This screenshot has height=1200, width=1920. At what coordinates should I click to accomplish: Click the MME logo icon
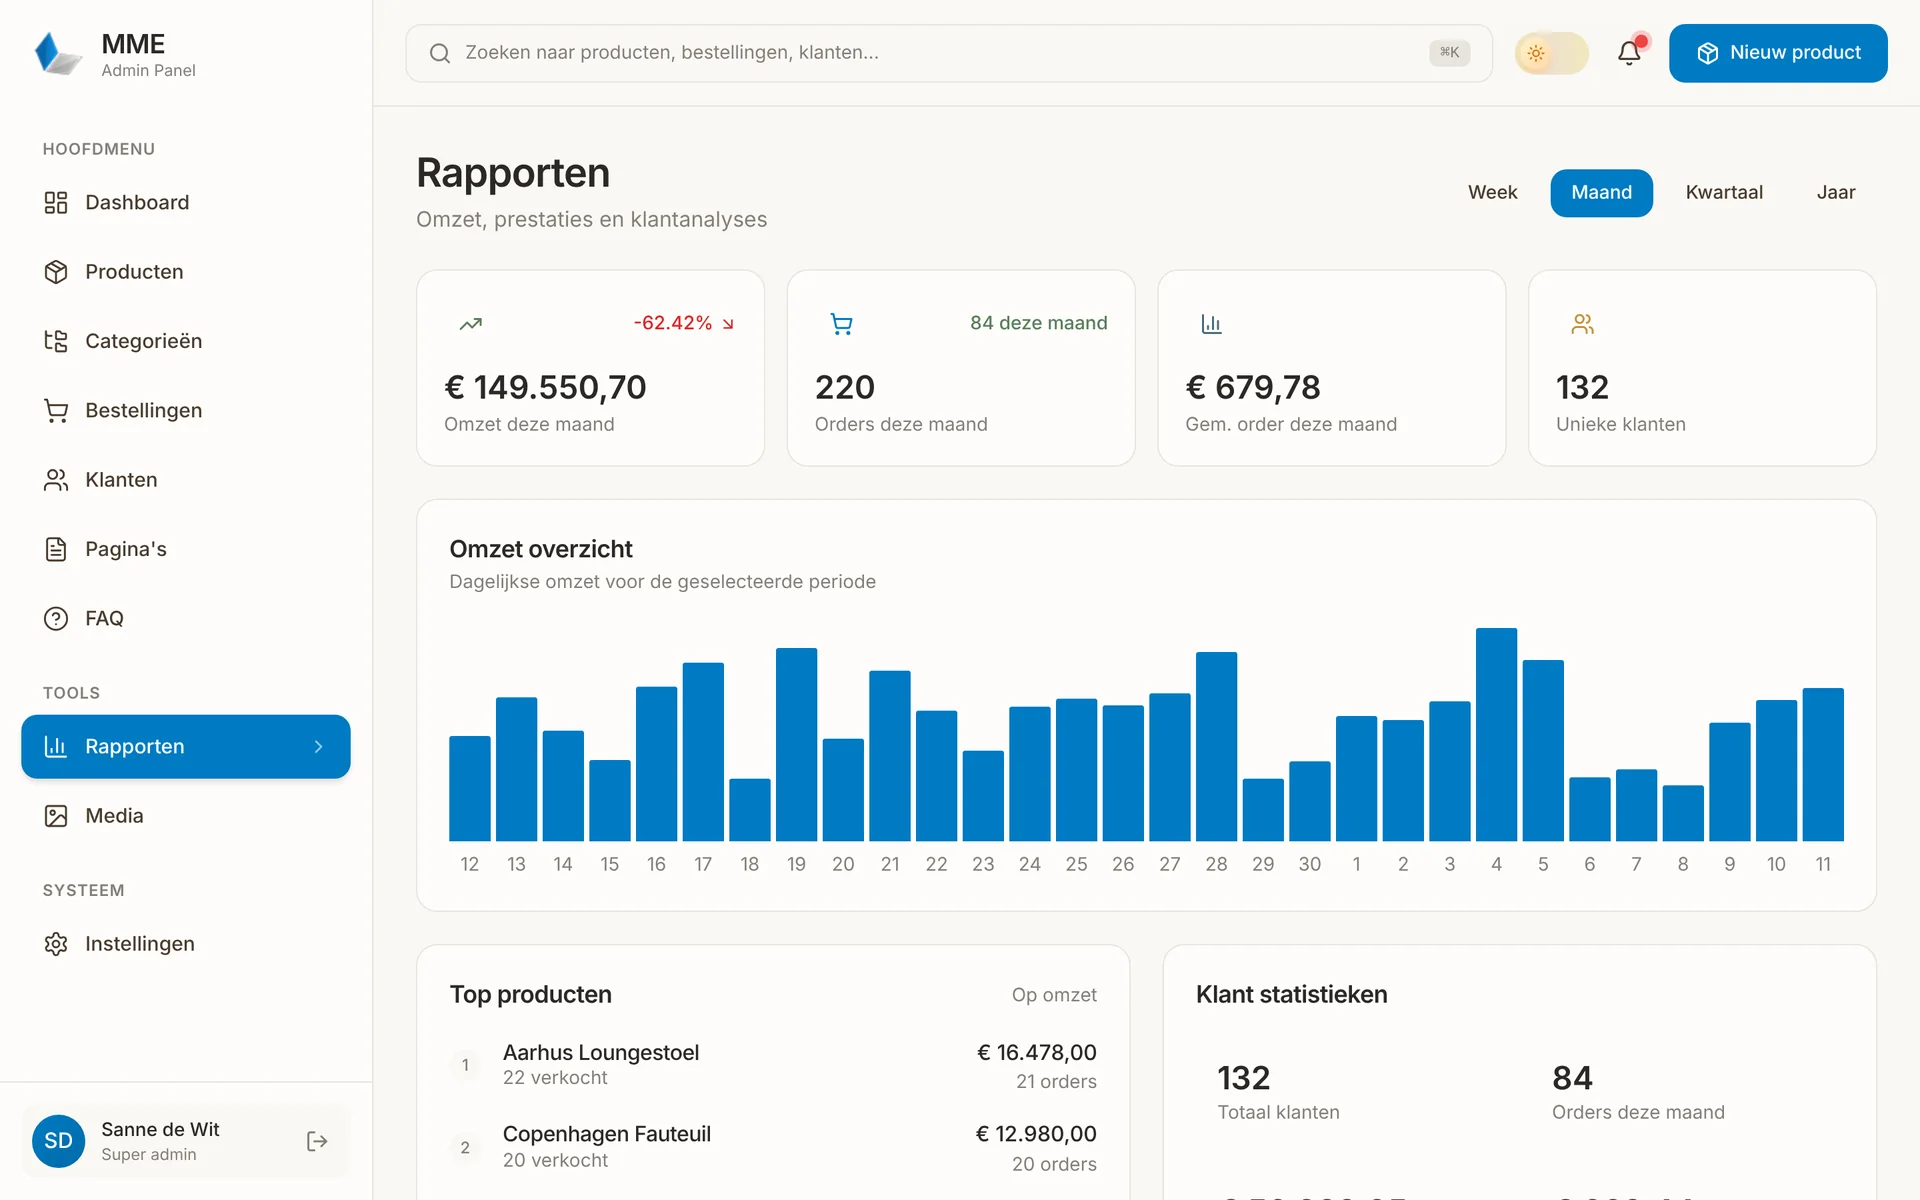click(x=58, y=54)
